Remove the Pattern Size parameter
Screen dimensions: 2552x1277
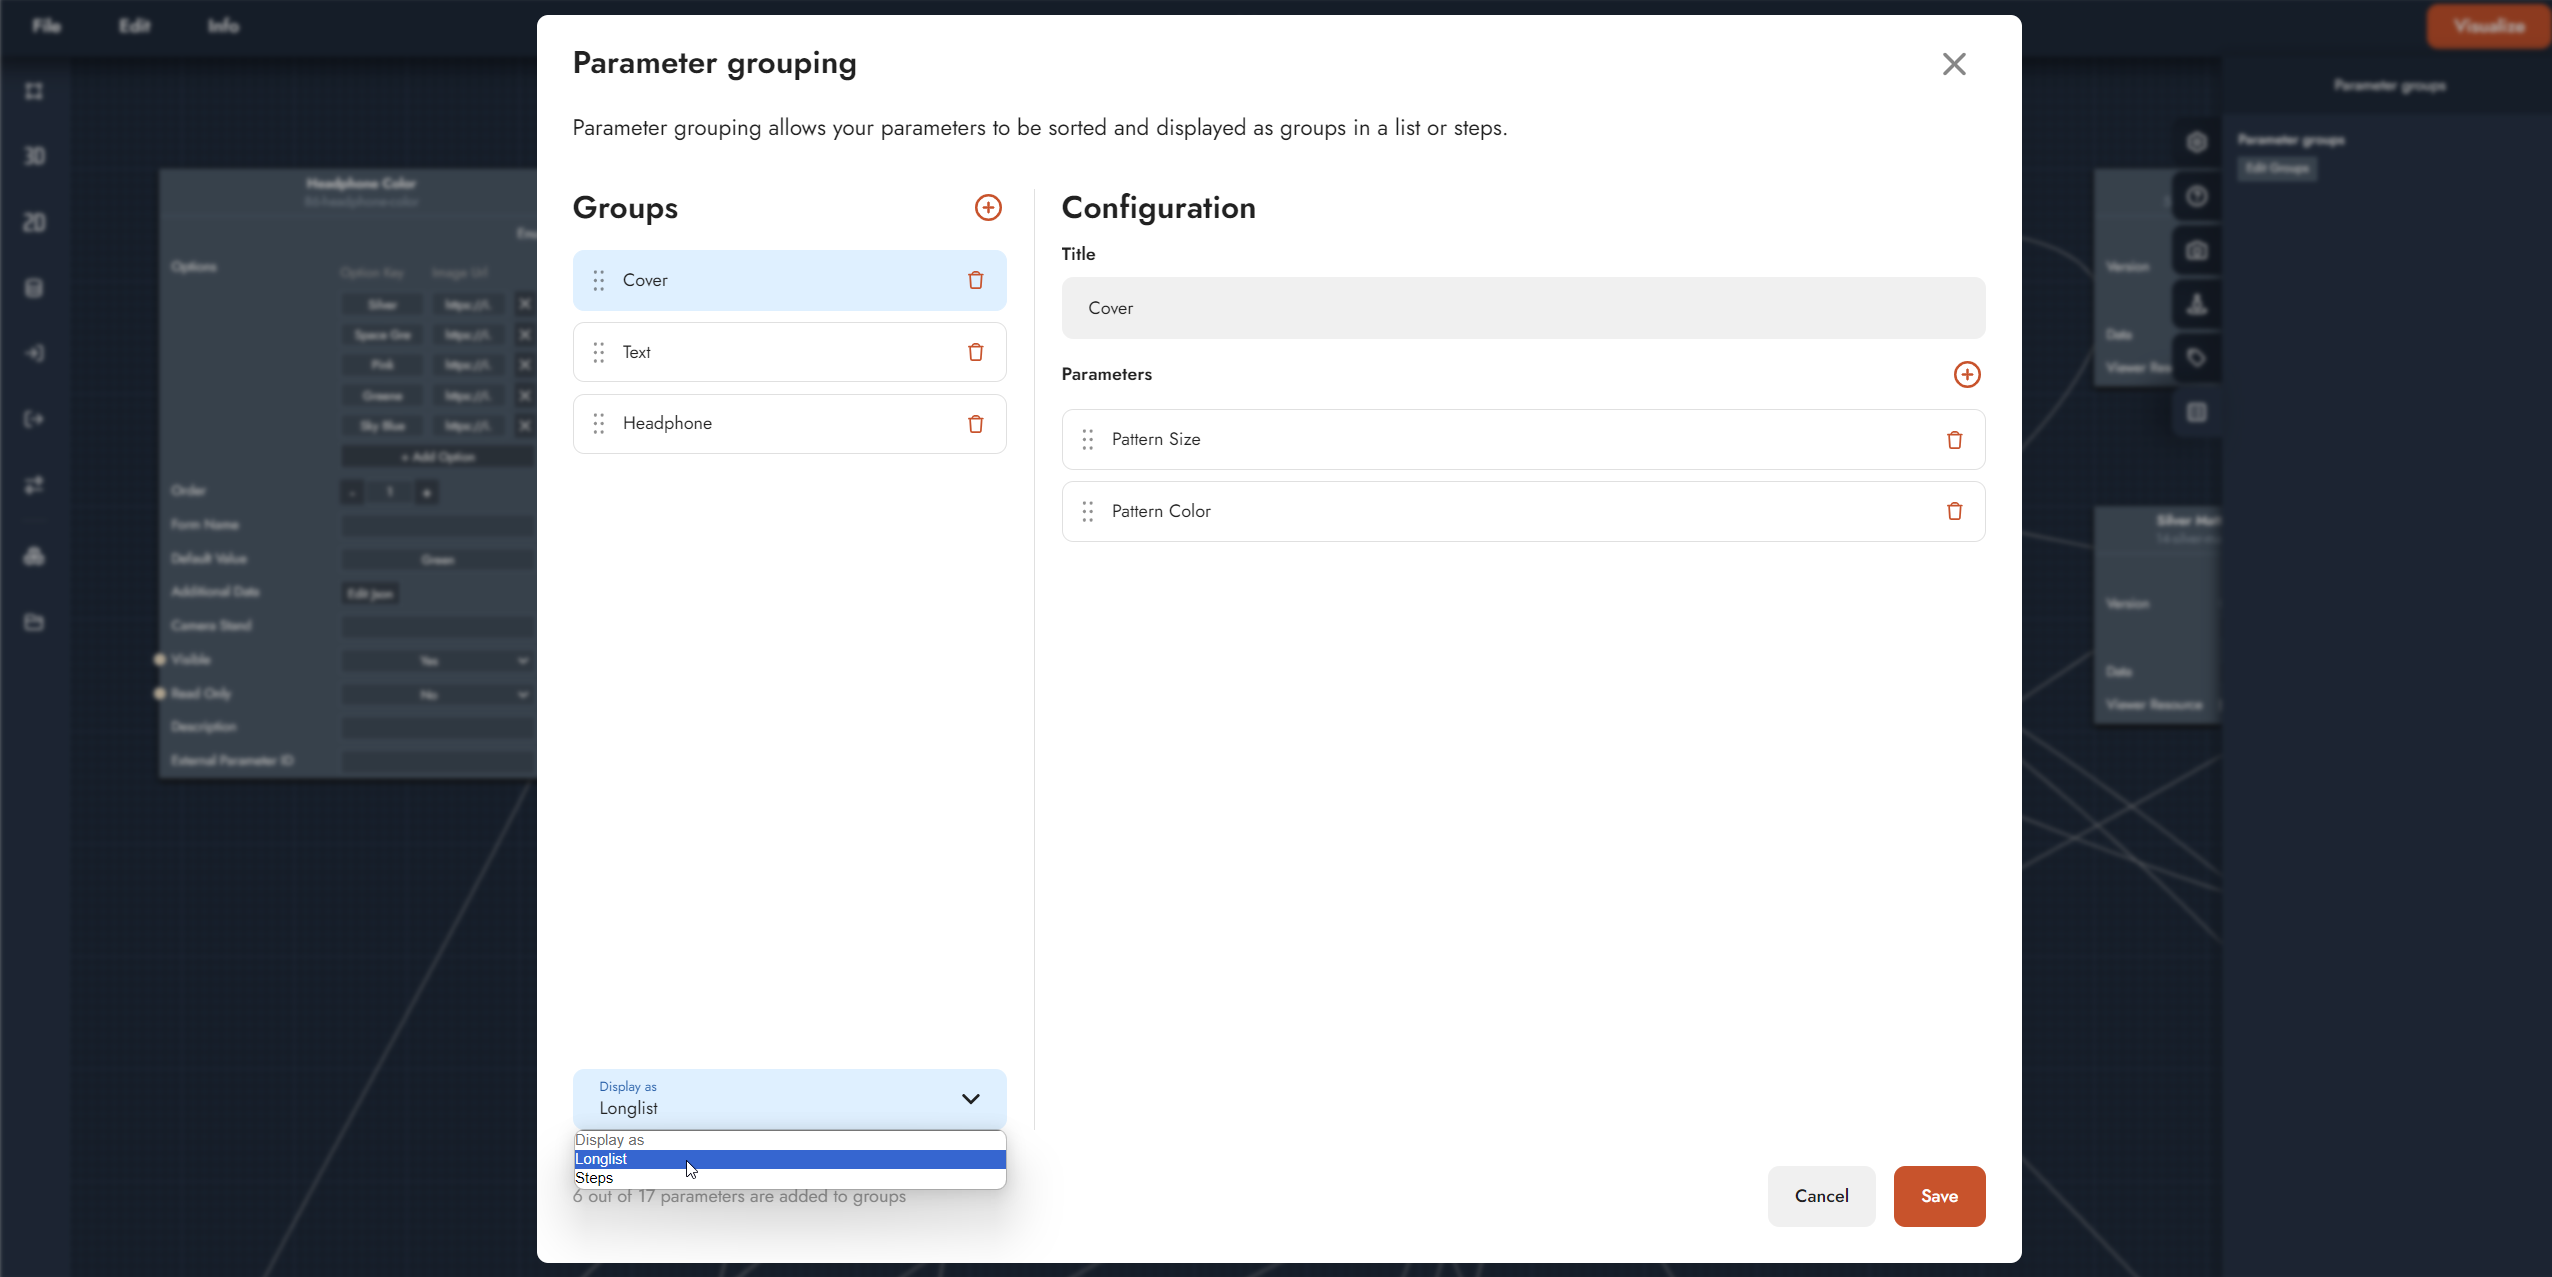pos(1954,440)
